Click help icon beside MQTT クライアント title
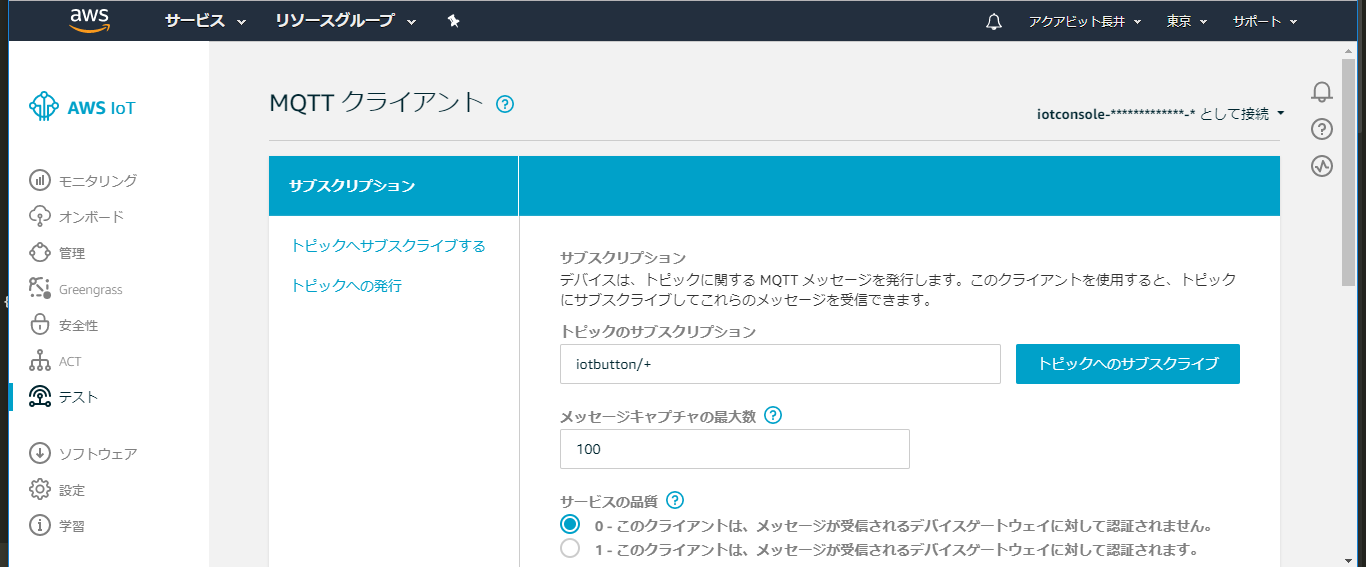 (505, 104)
